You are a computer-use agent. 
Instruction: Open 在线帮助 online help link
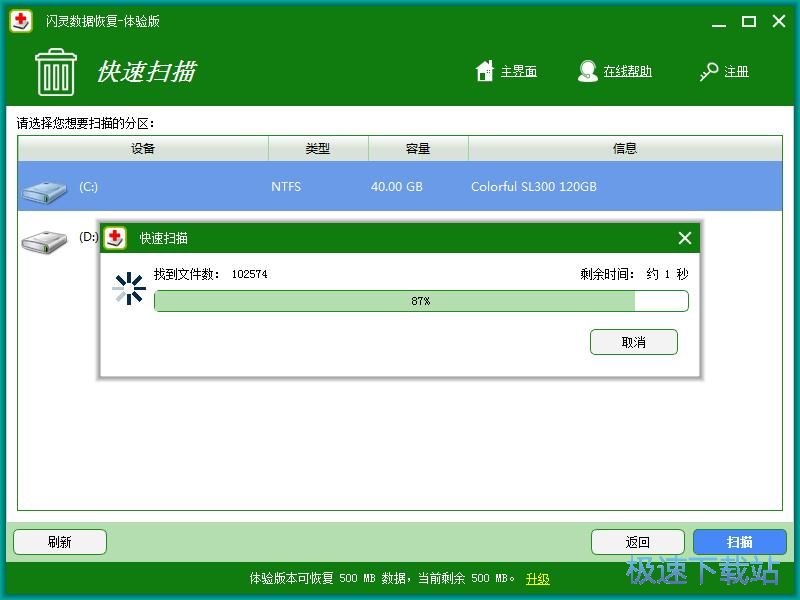(x=628, y=71)
